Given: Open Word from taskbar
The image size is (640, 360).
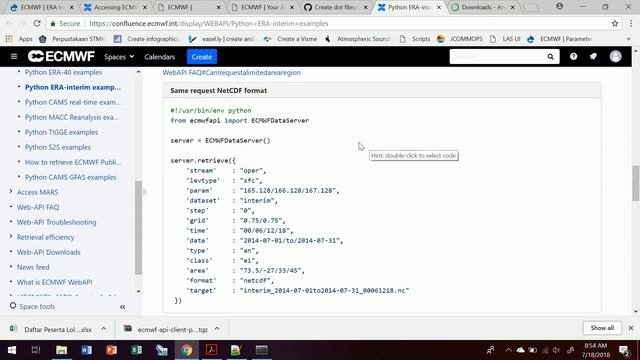Looking at the screenshot, I should pyautogui.click(x=87, y=350).
